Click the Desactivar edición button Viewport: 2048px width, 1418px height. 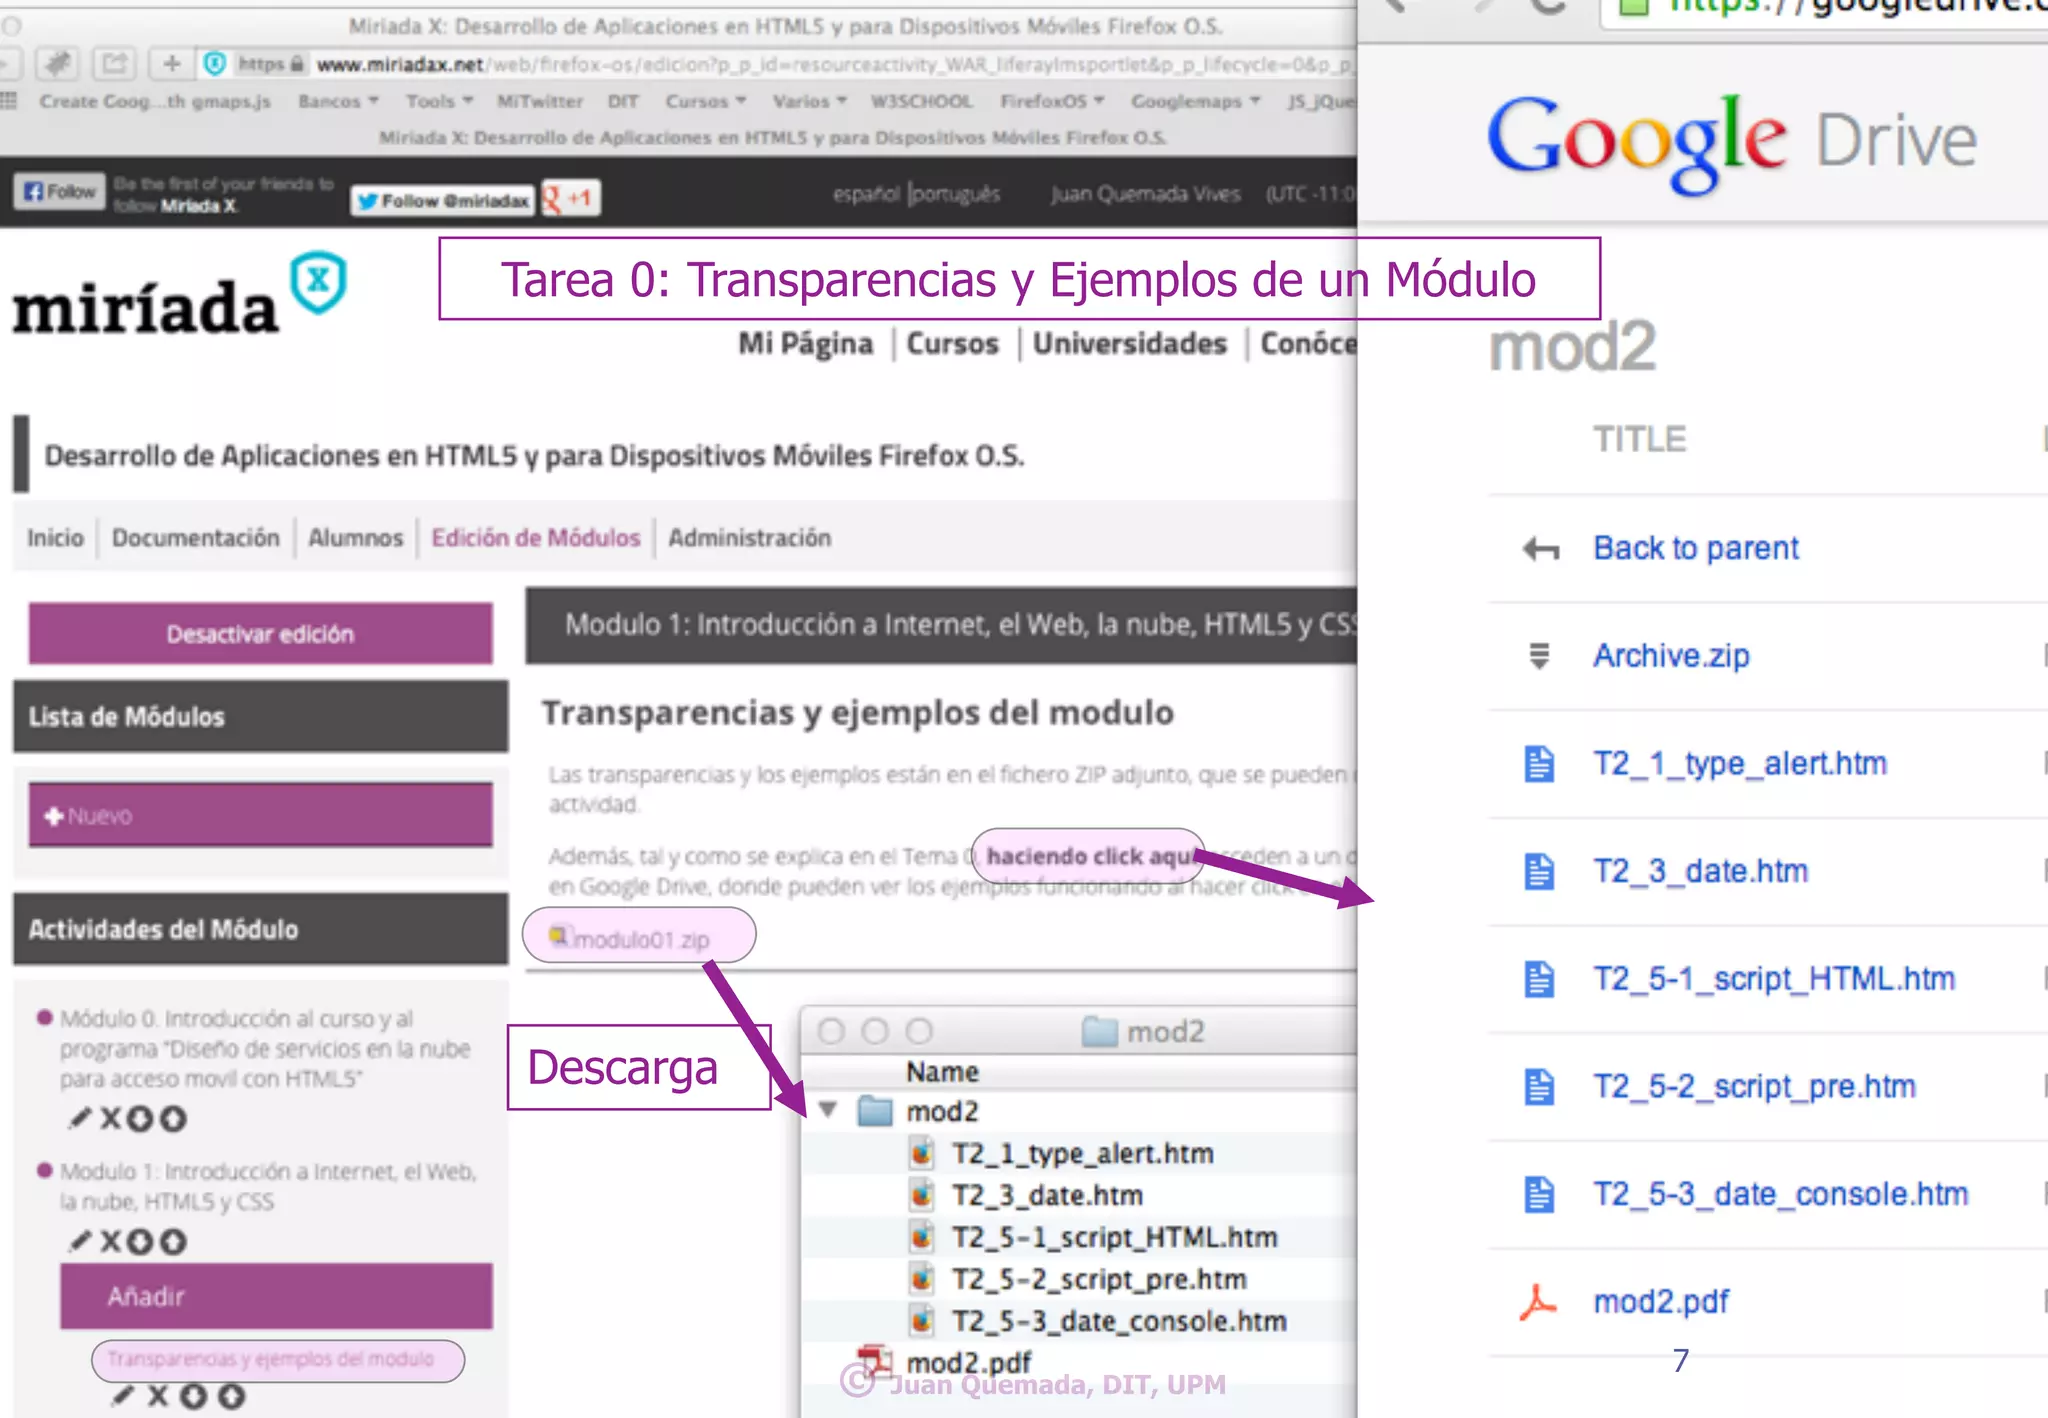tap(260, 634)
